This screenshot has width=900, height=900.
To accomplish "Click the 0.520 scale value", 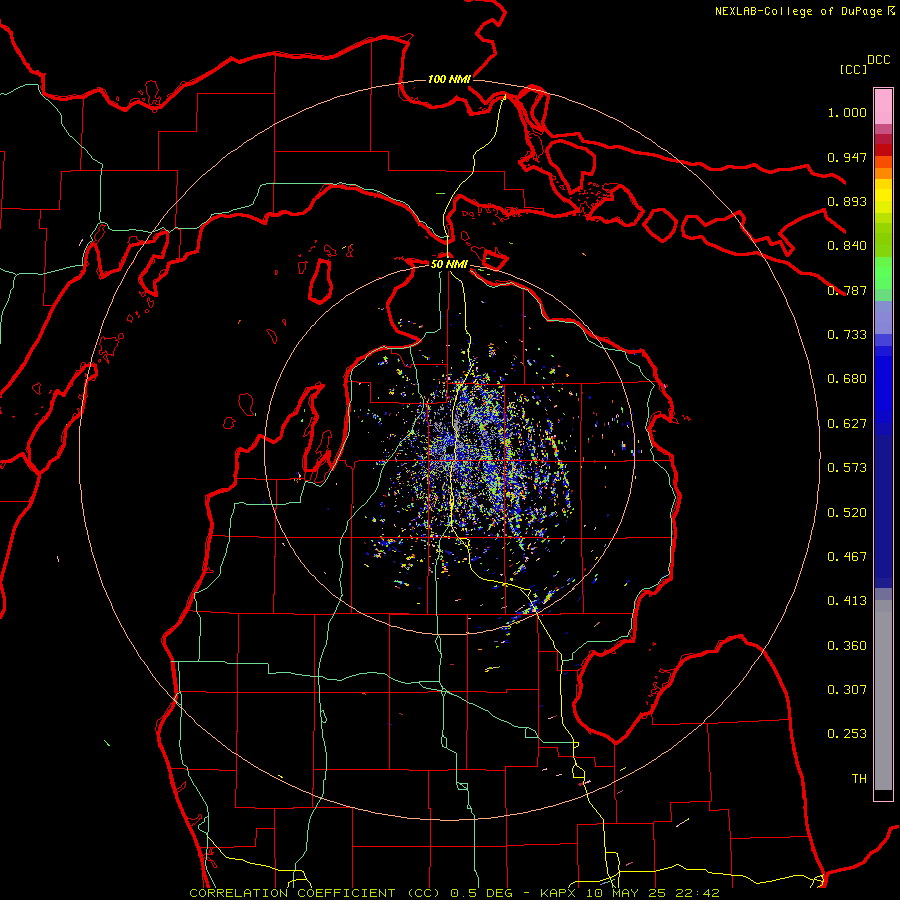I will [847, 513].
